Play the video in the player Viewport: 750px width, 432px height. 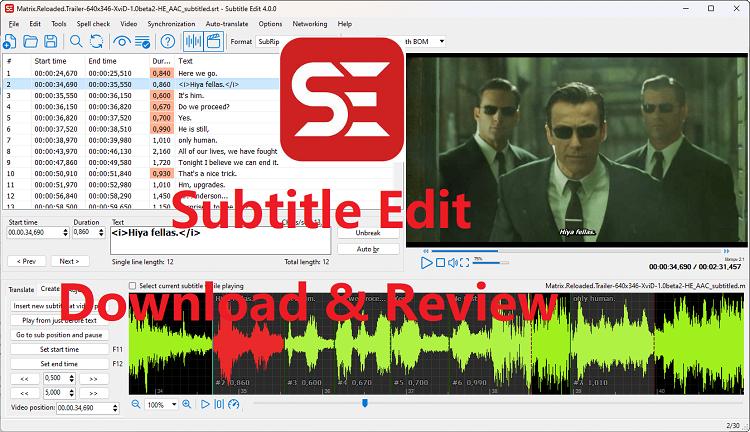[x=427, y=262]
